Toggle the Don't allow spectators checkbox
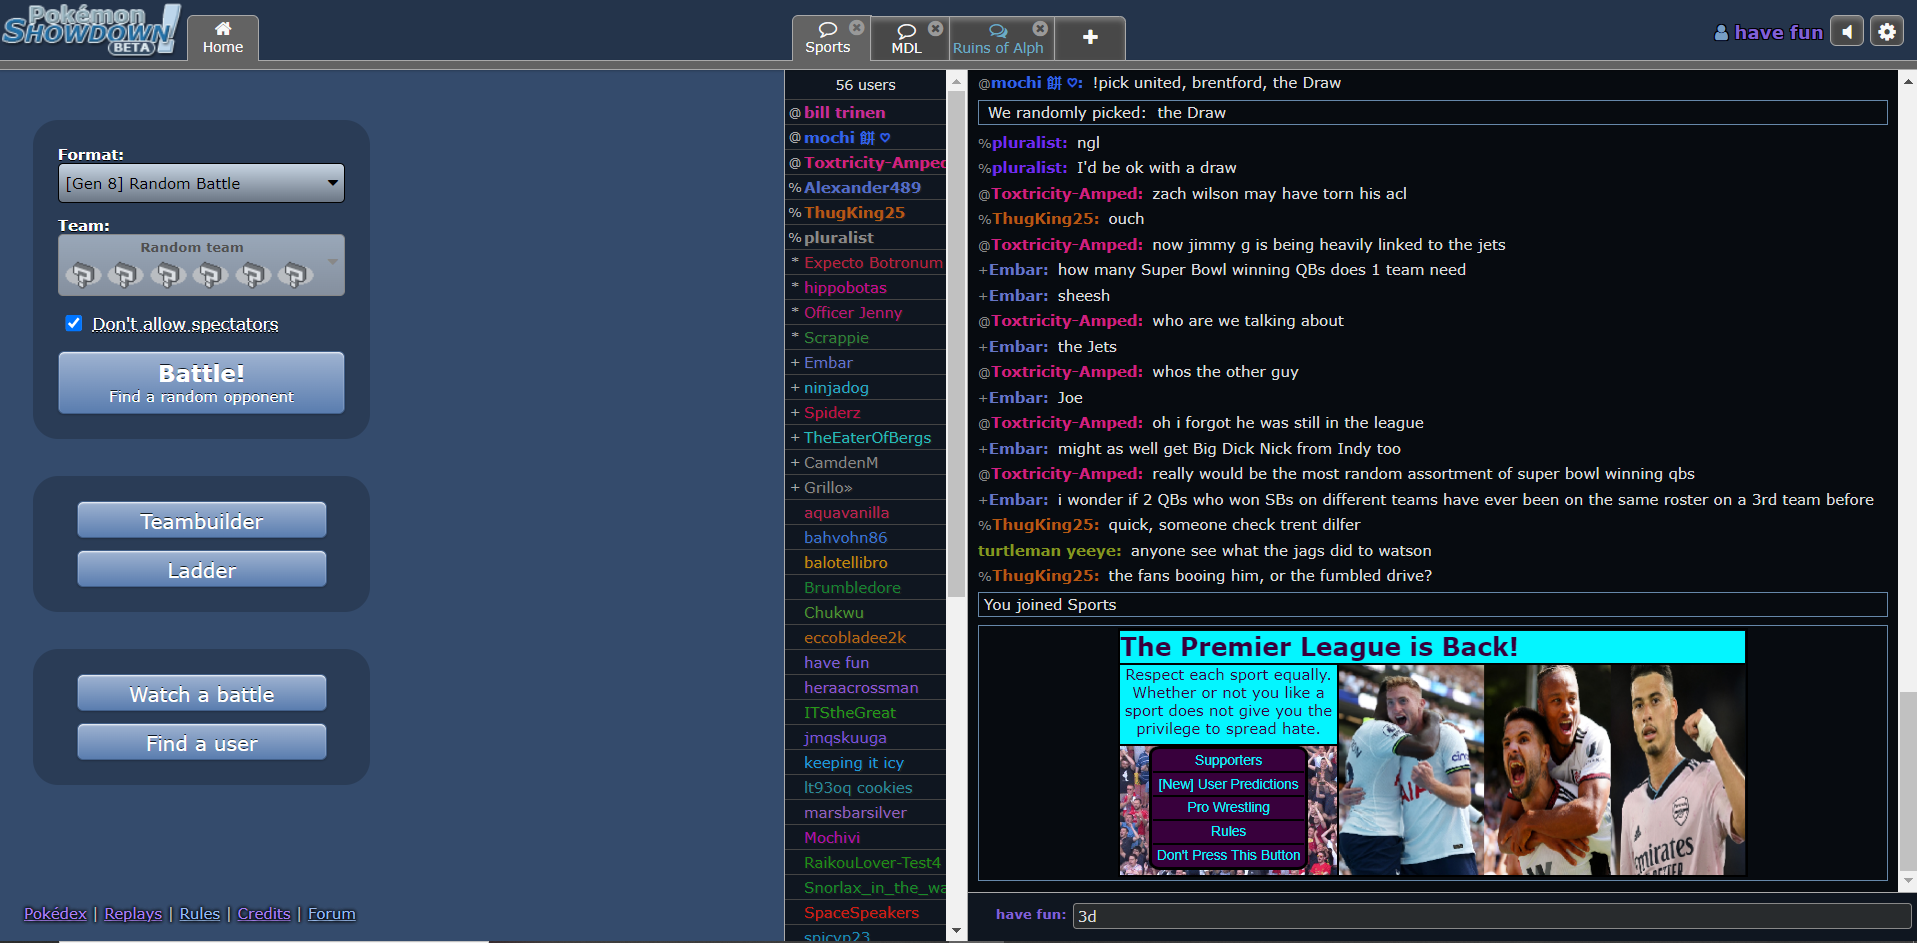 pyautogui.click(x=73, y=323)
